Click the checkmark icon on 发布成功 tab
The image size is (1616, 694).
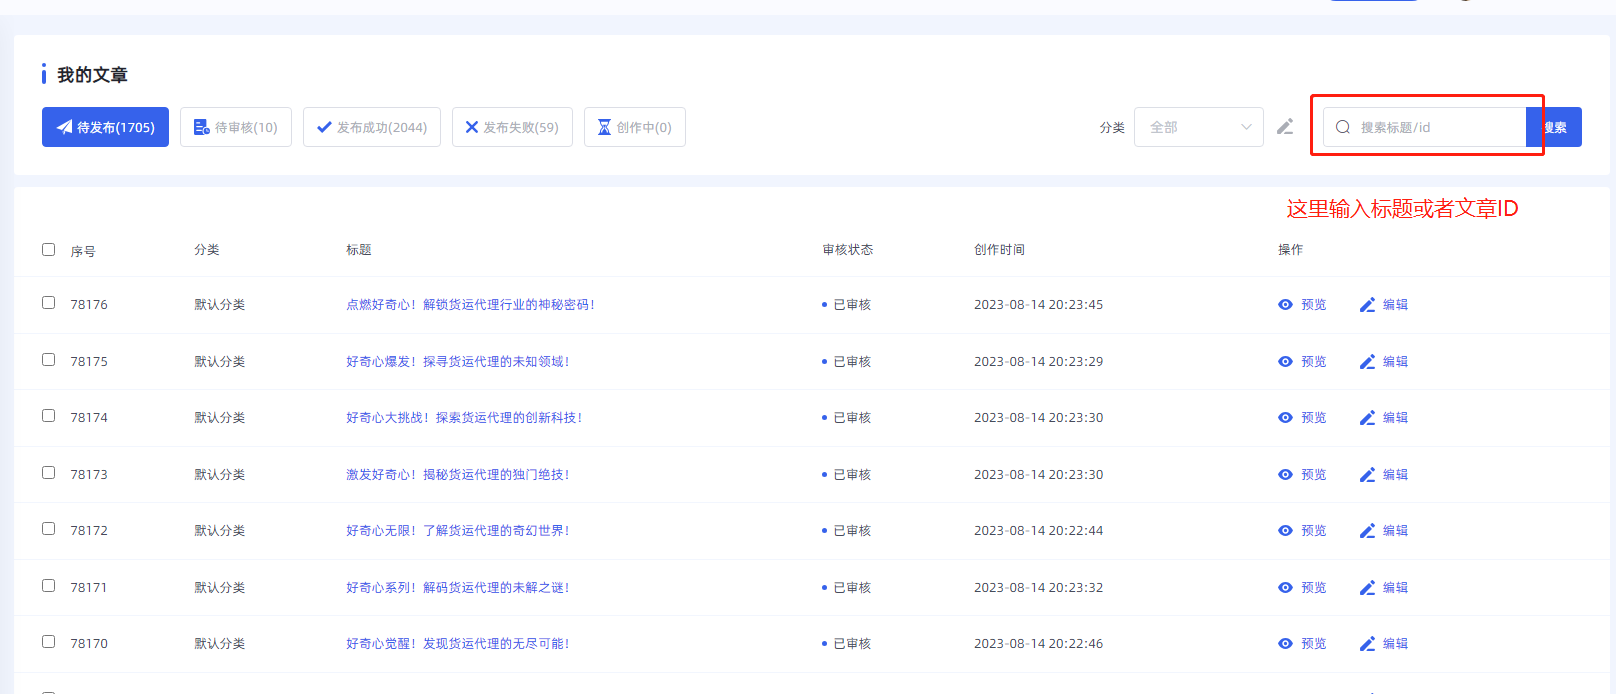(x=324, y=127)
